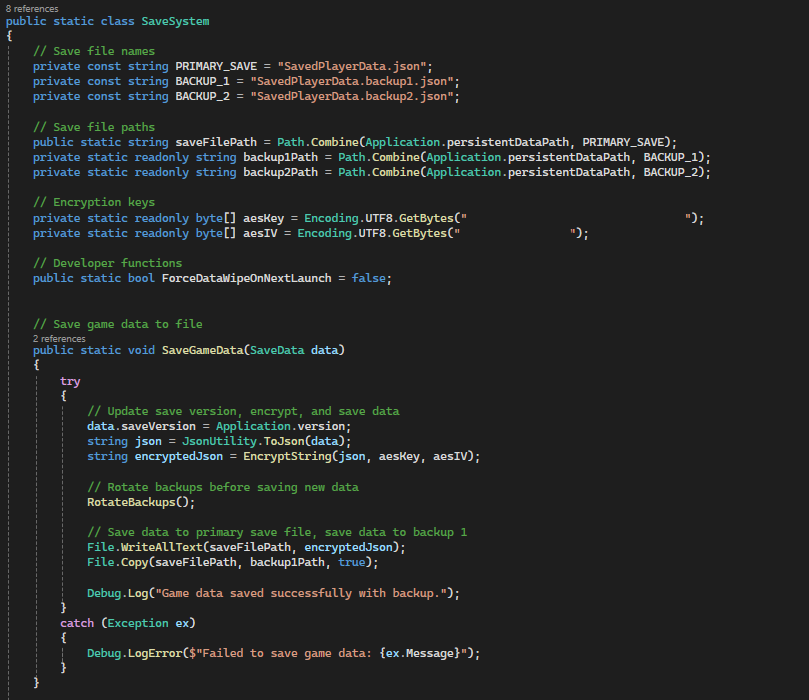Image resolution: width=809 pixels, height=700 pixels.
Task: Click the SaveData parameter type
Action: pyautogui.click(x=277, y=350)
